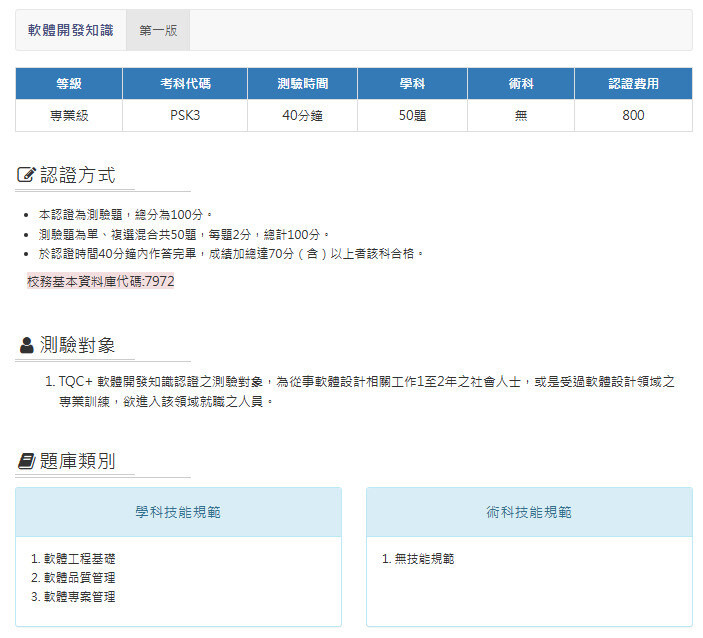Select the 軟體開發知識 tab

click(x=71, y=30)
